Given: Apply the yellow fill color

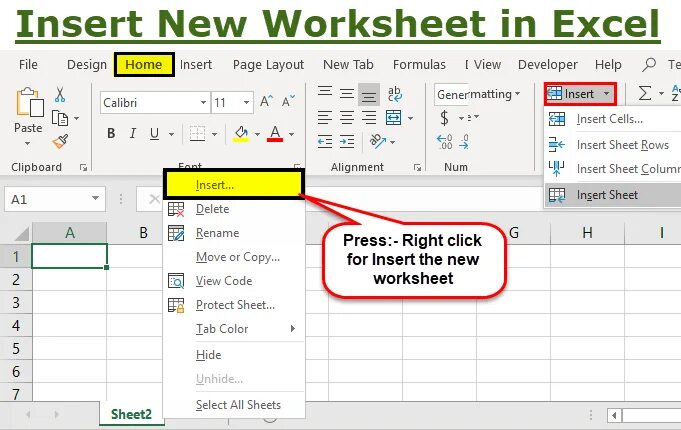Looking at the screenshot, I should pyautogui.click(x=241, y=134).
